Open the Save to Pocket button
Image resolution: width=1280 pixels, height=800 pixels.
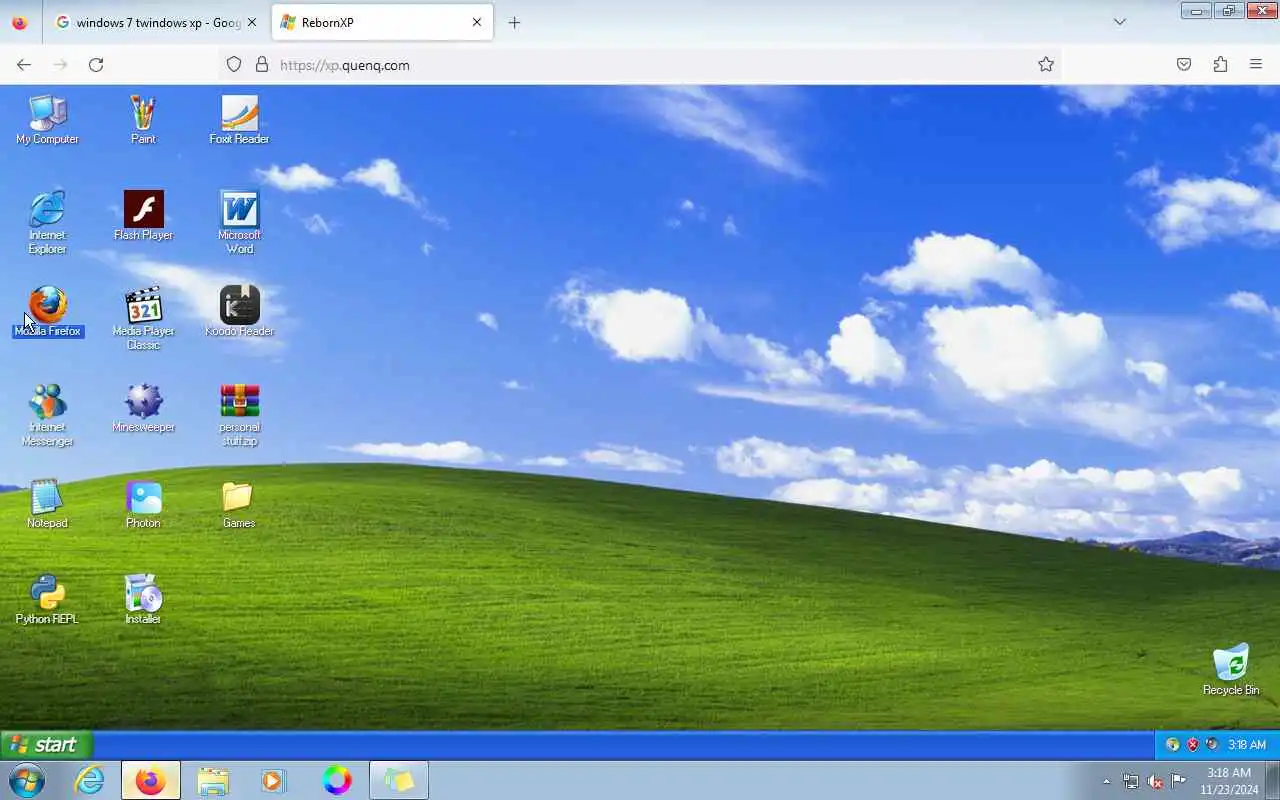pyautogui.click(x=1184, y=64)
